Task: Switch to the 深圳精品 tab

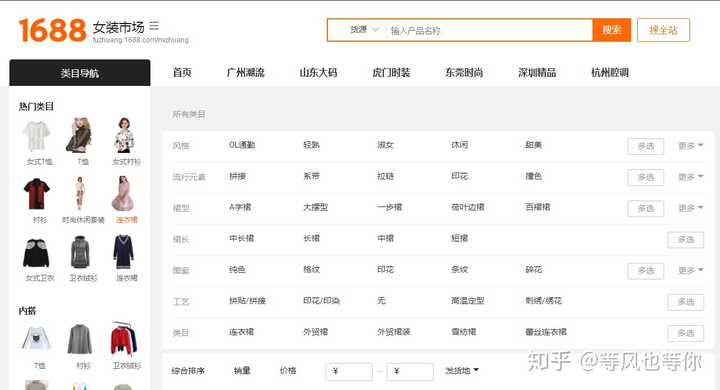Action: tap(537, 73)
